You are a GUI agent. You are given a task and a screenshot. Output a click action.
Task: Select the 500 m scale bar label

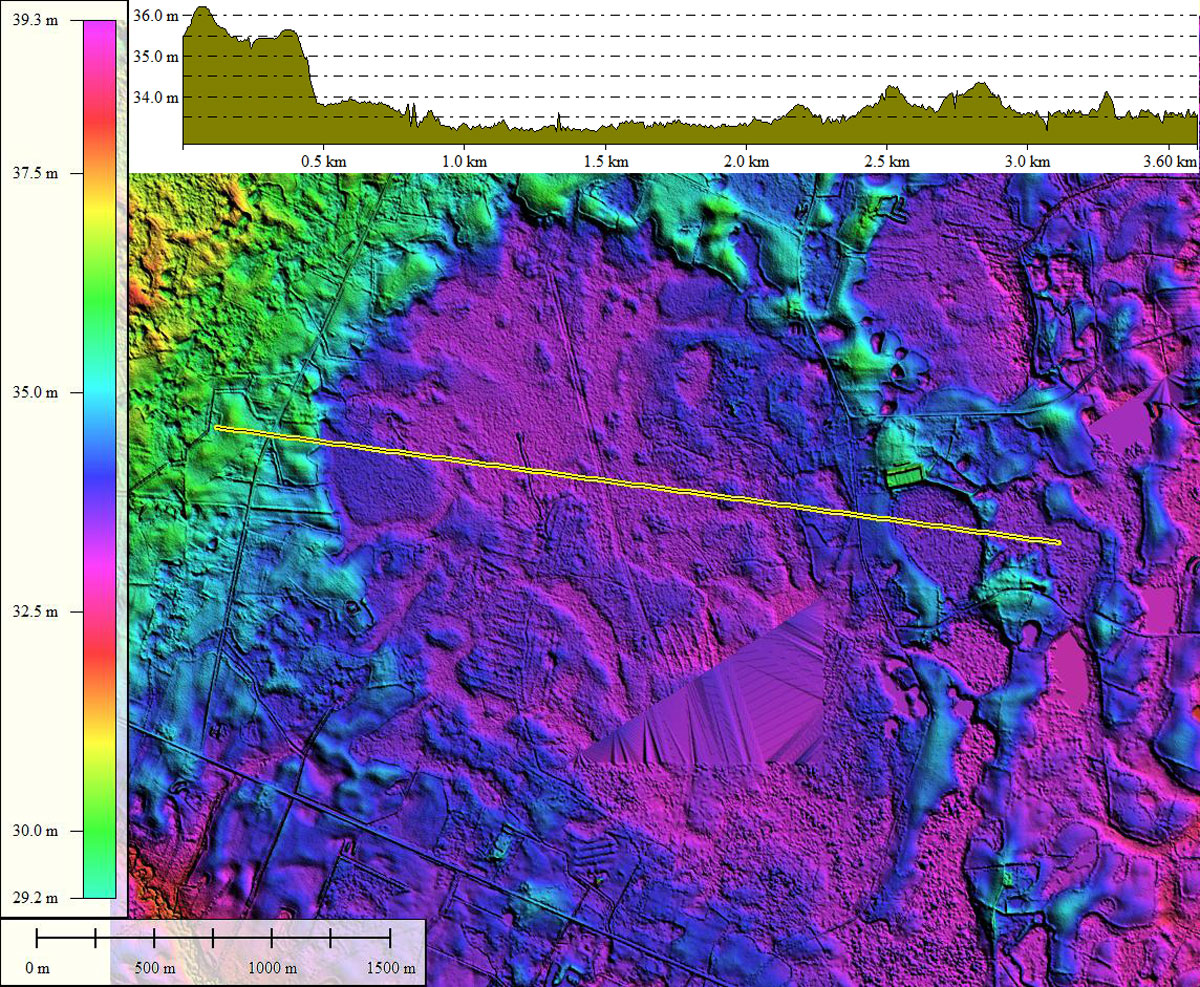(x=154, y=968)
